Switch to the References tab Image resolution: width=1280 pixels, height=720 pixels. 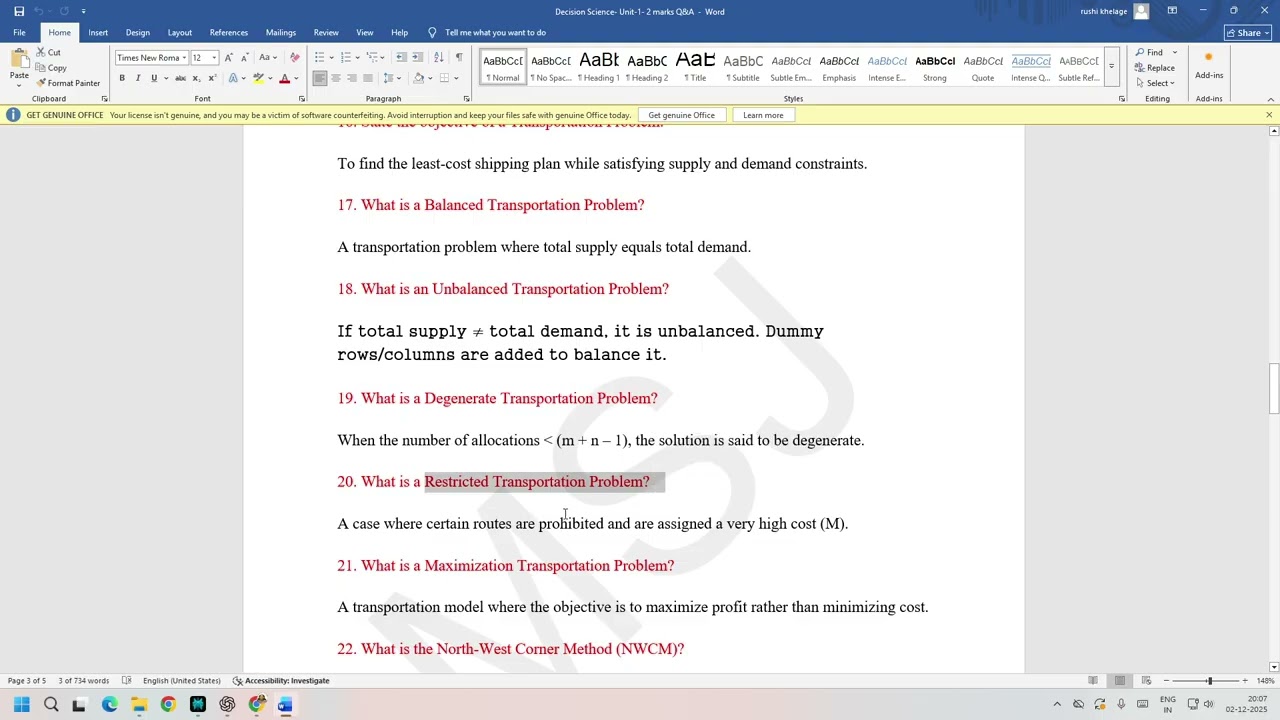point(229,32)
